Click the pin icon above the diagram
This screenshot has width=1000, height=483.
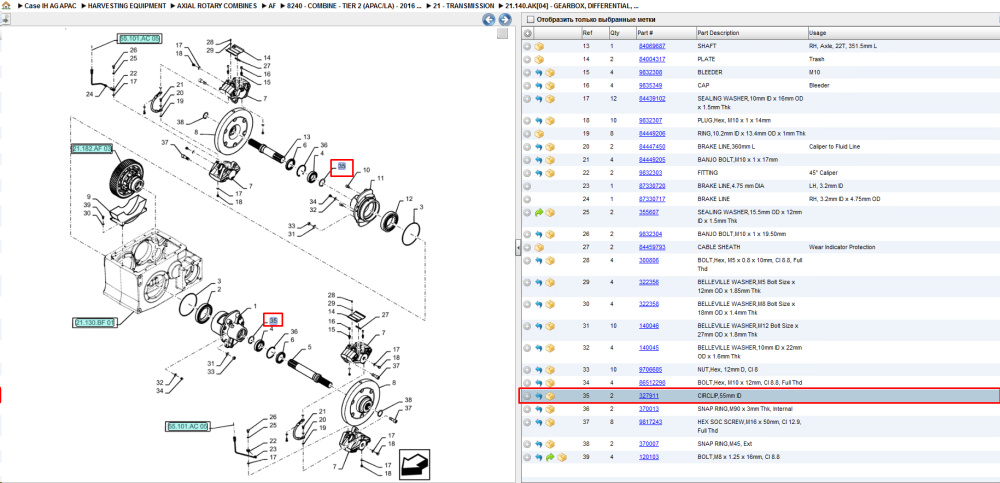pyautogui.click(x=4, y=20)
